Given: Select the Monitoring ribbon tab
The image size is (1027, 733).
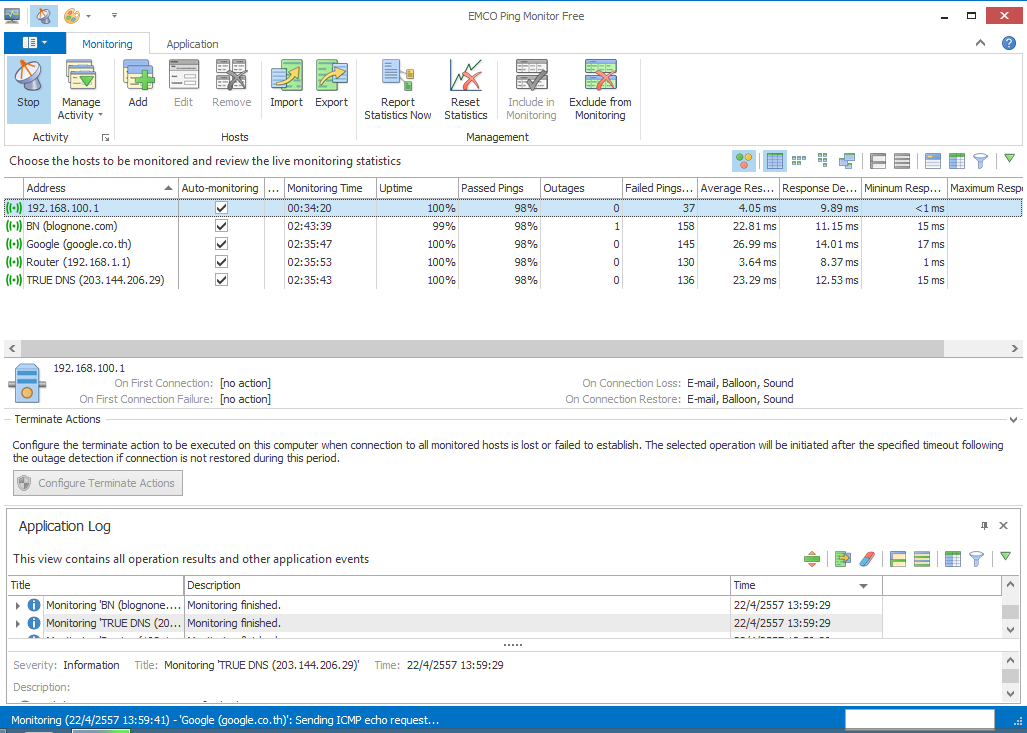Looking at the screenshot, I should coord(107,44).
